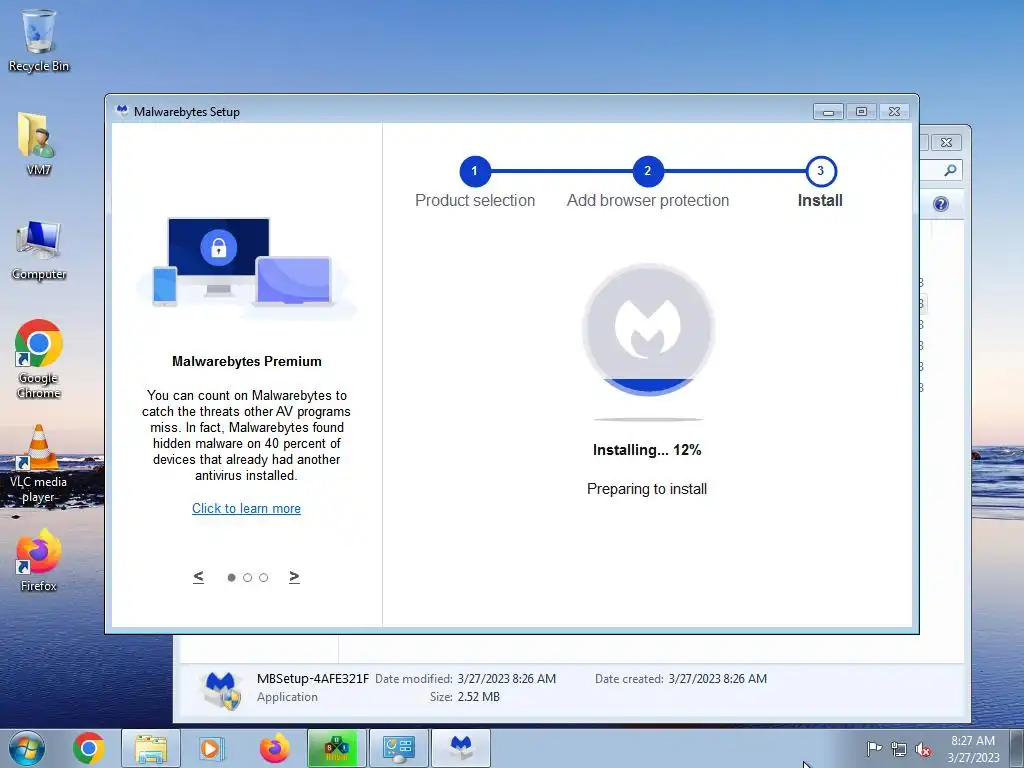1024x768 pixels.
Task: Open File Explorer in the taskbar
Action: coord(151,748)
